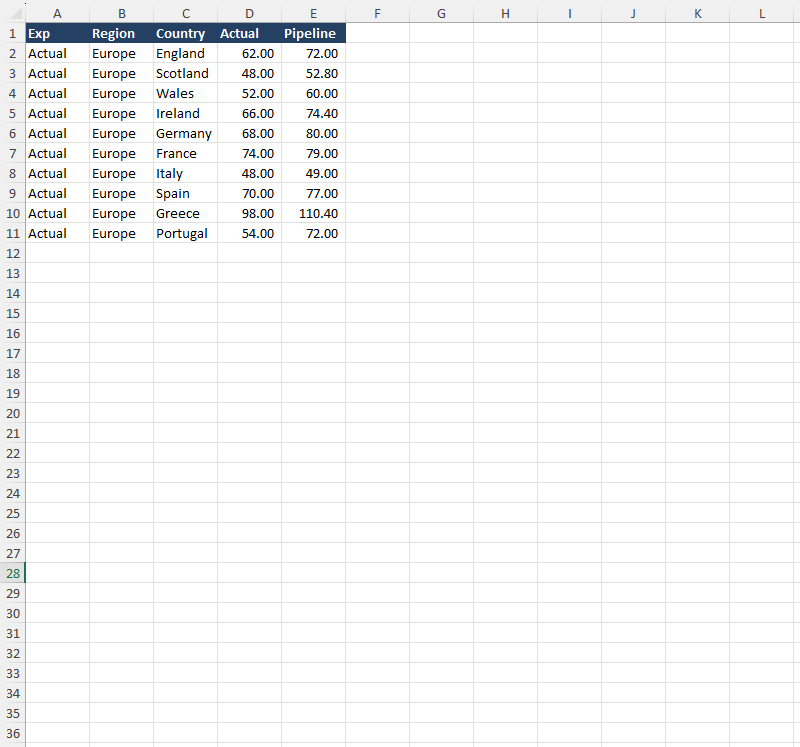Click the Region header cell
This screenshot has width=800, height=747.
pyautogui.click(x=121, y=34)
